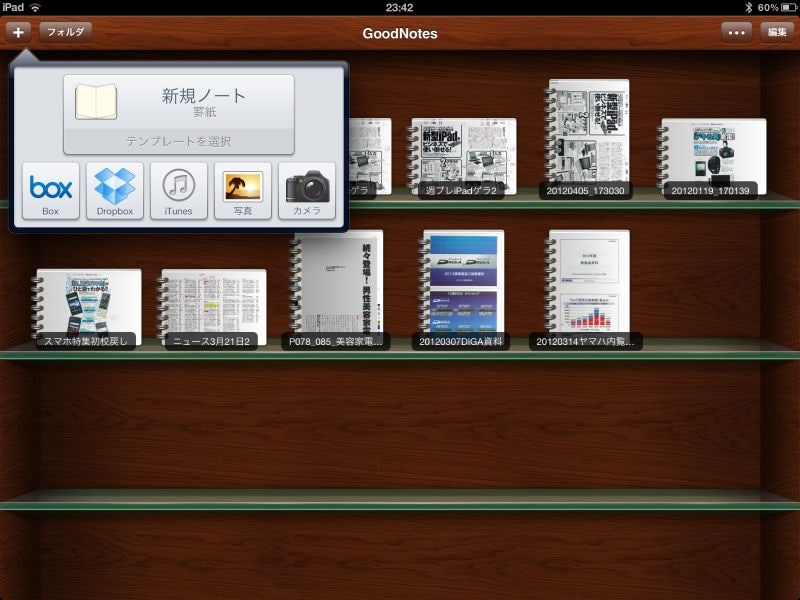Image resolution: width=800 pixels, height=600 pixels.
Task: Tap 編集 to edit the bookshelf
Action: (x=777, y=32)
